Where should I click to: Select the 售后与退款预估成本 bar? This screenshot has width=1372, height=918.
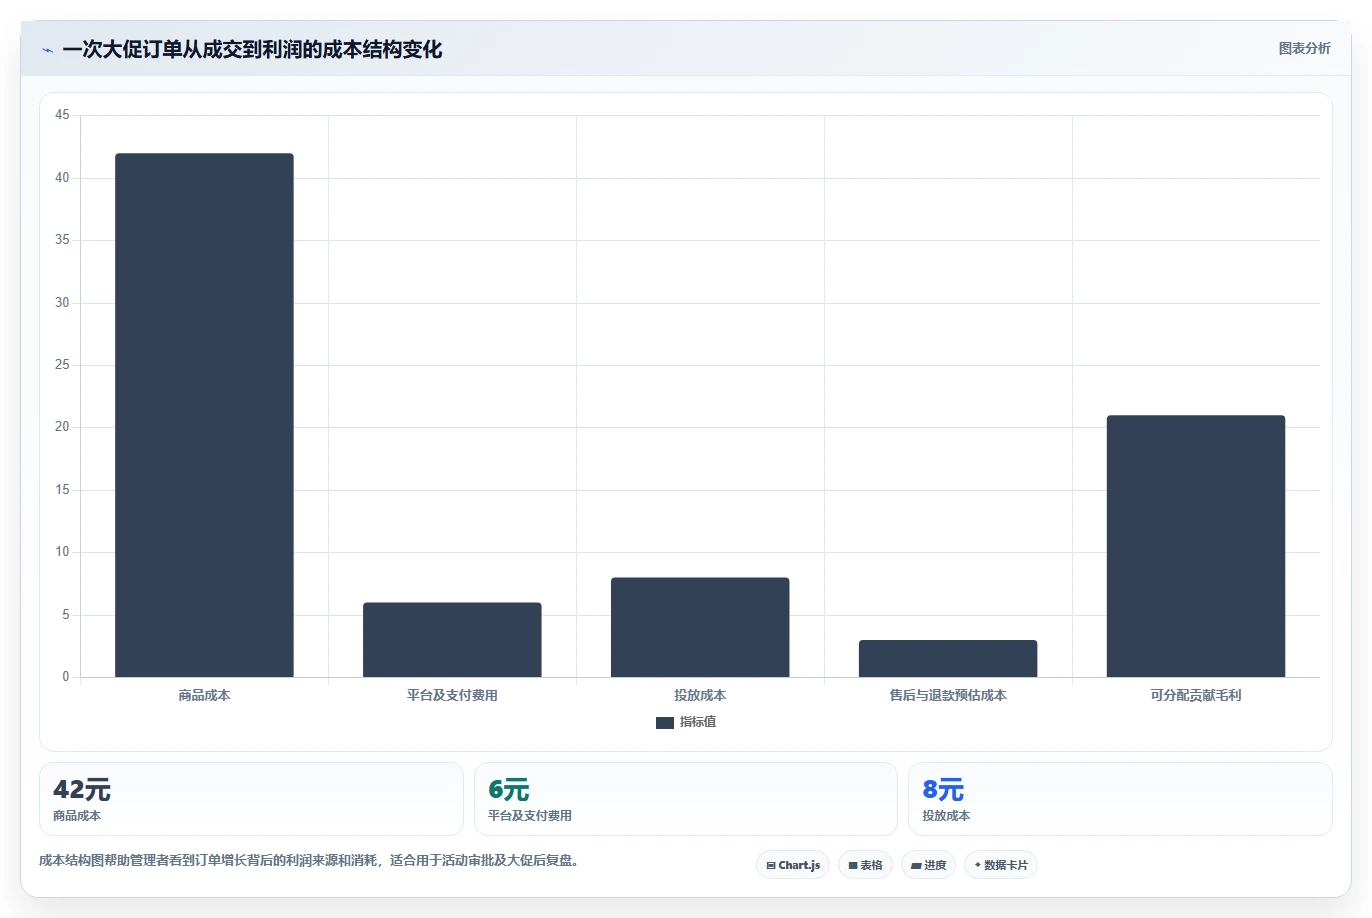pyautogui.click(x=948, y=658)
